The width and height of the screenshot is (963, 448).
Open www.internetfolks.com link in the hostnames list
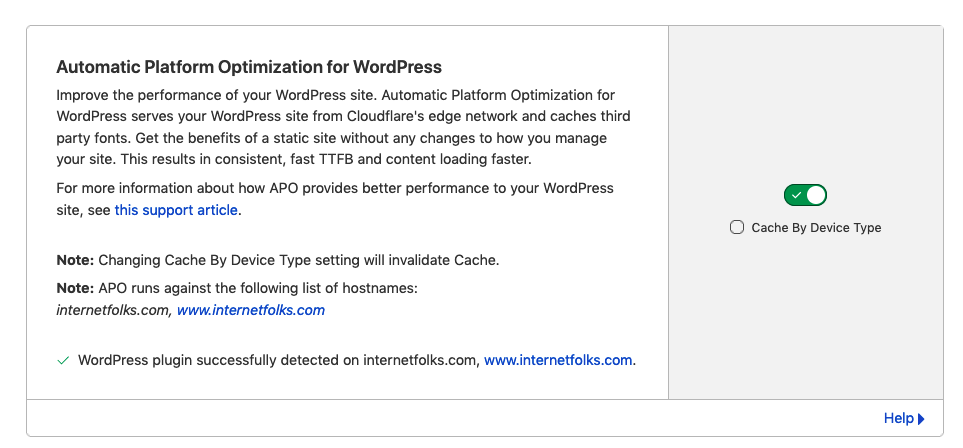point(251,310)
